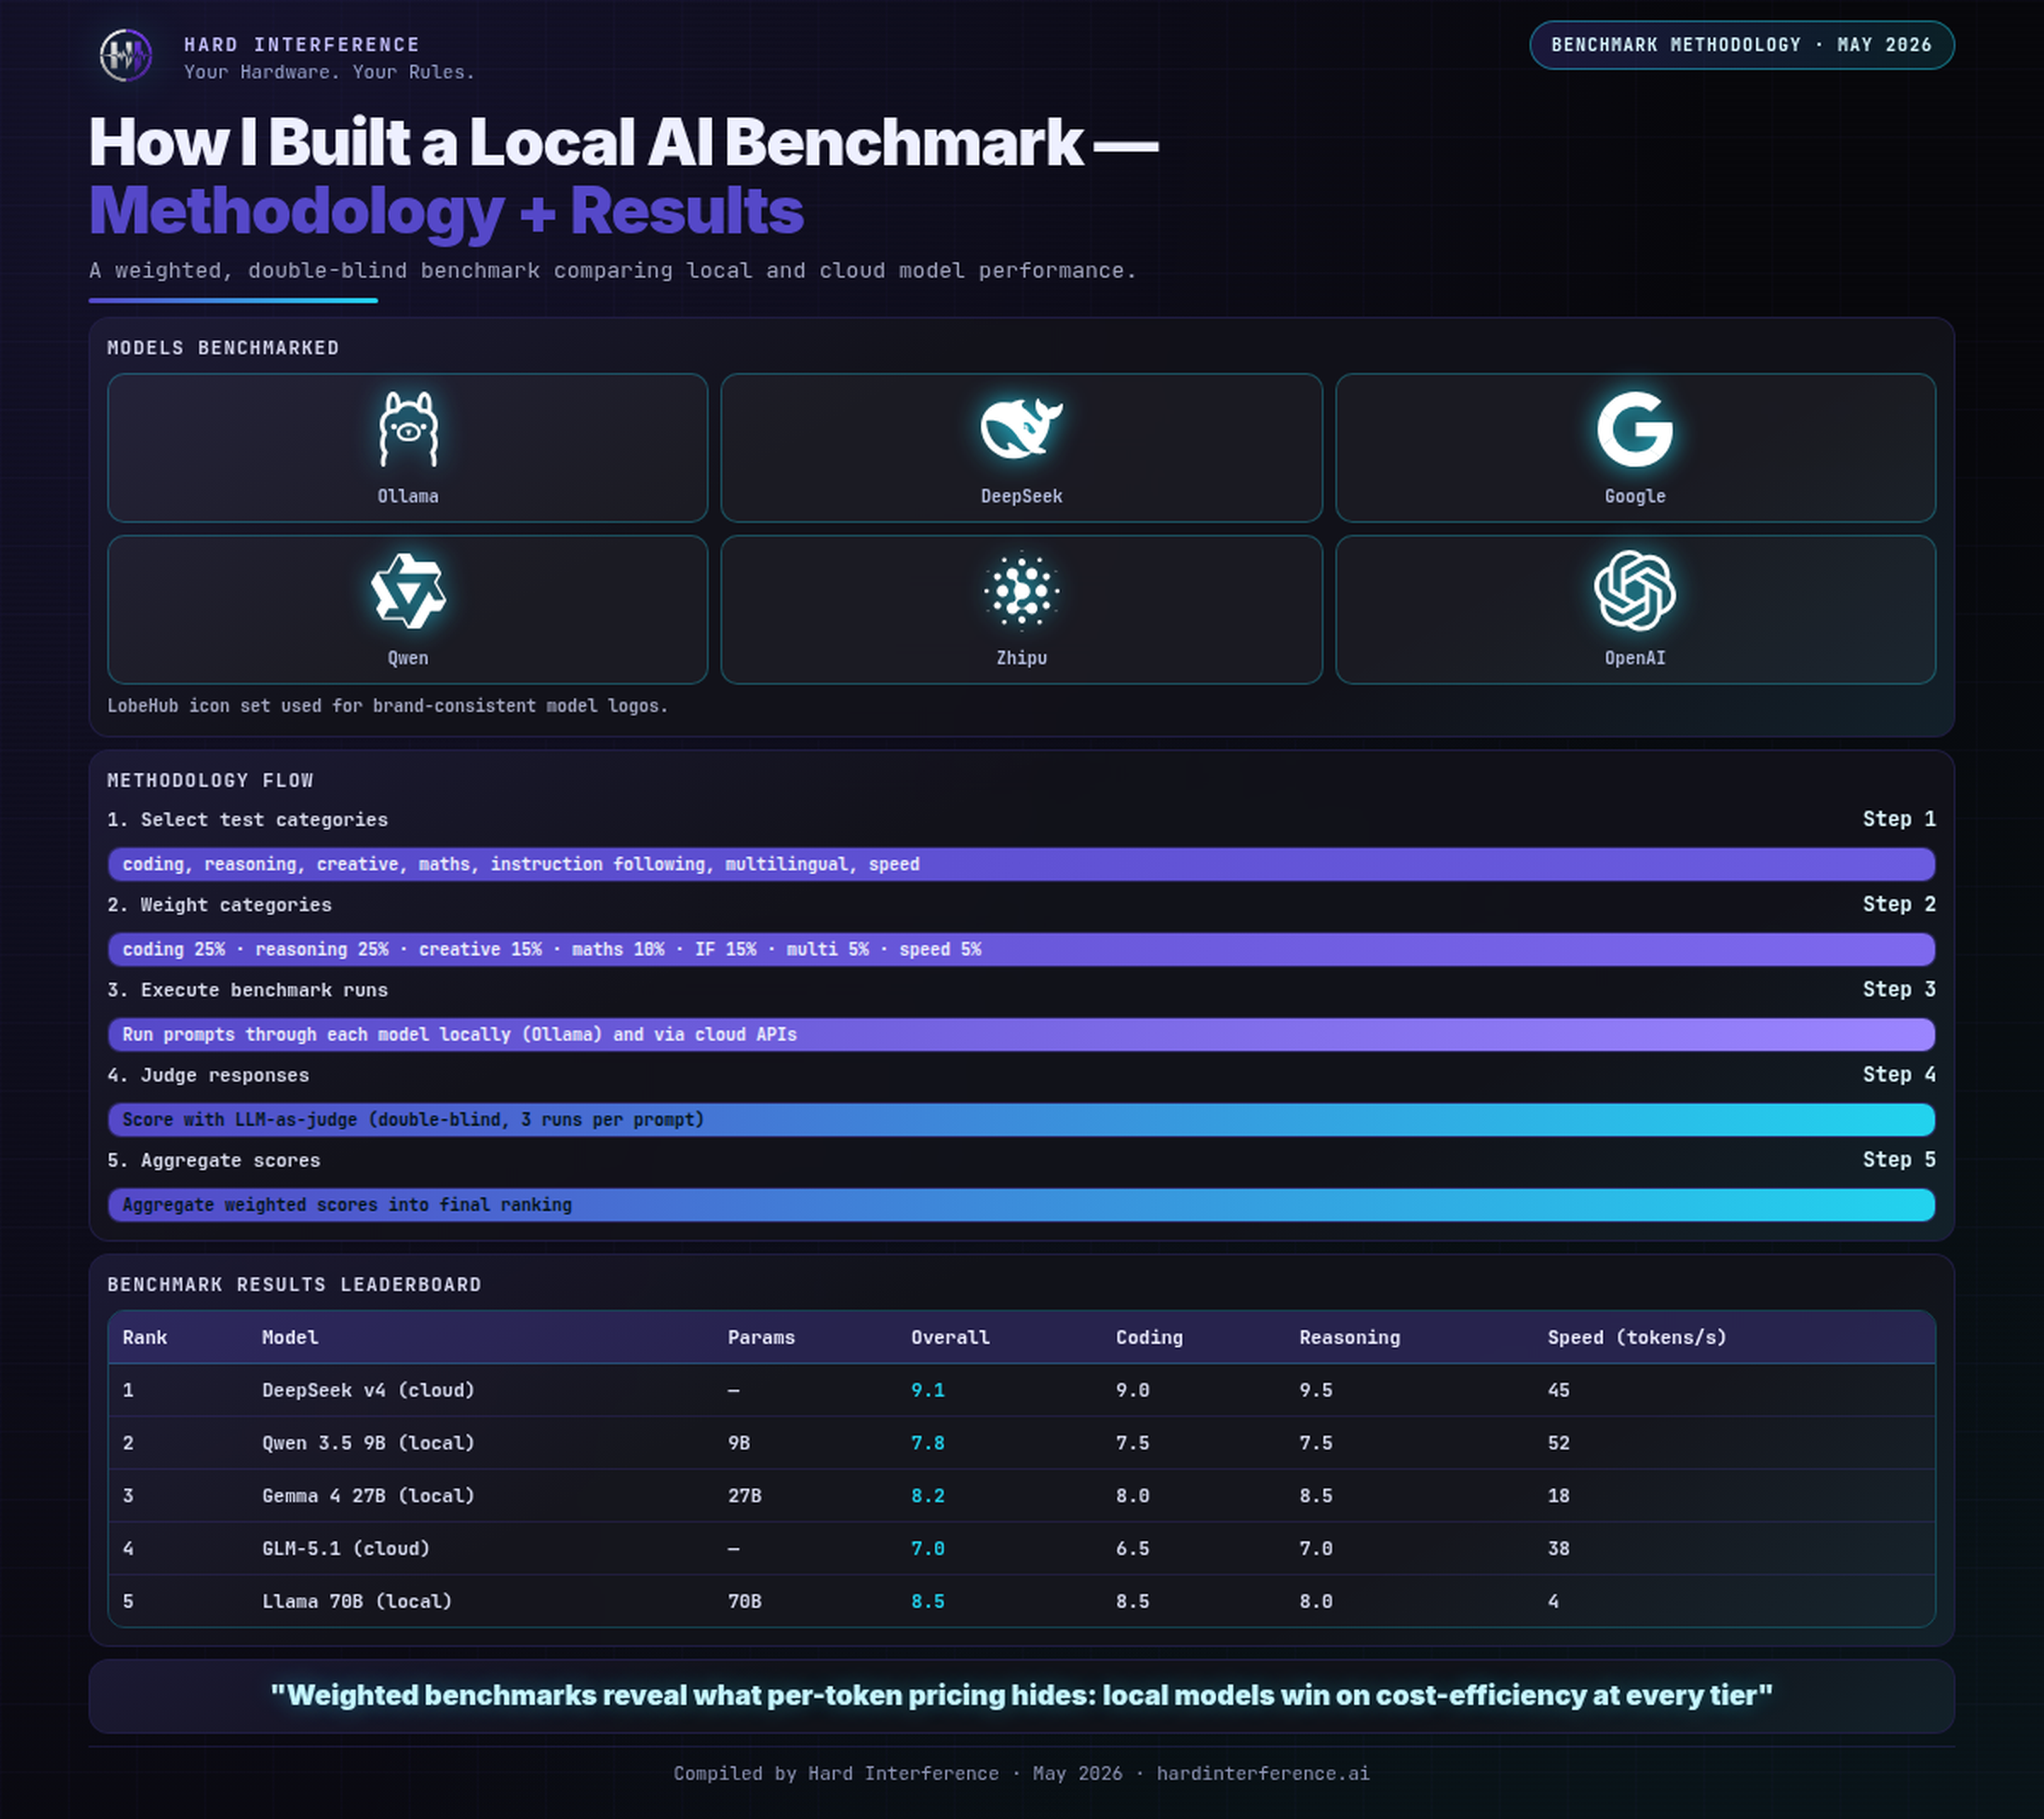
Task: Click the 'Params' column header
Action: [x=761, y=1337]
